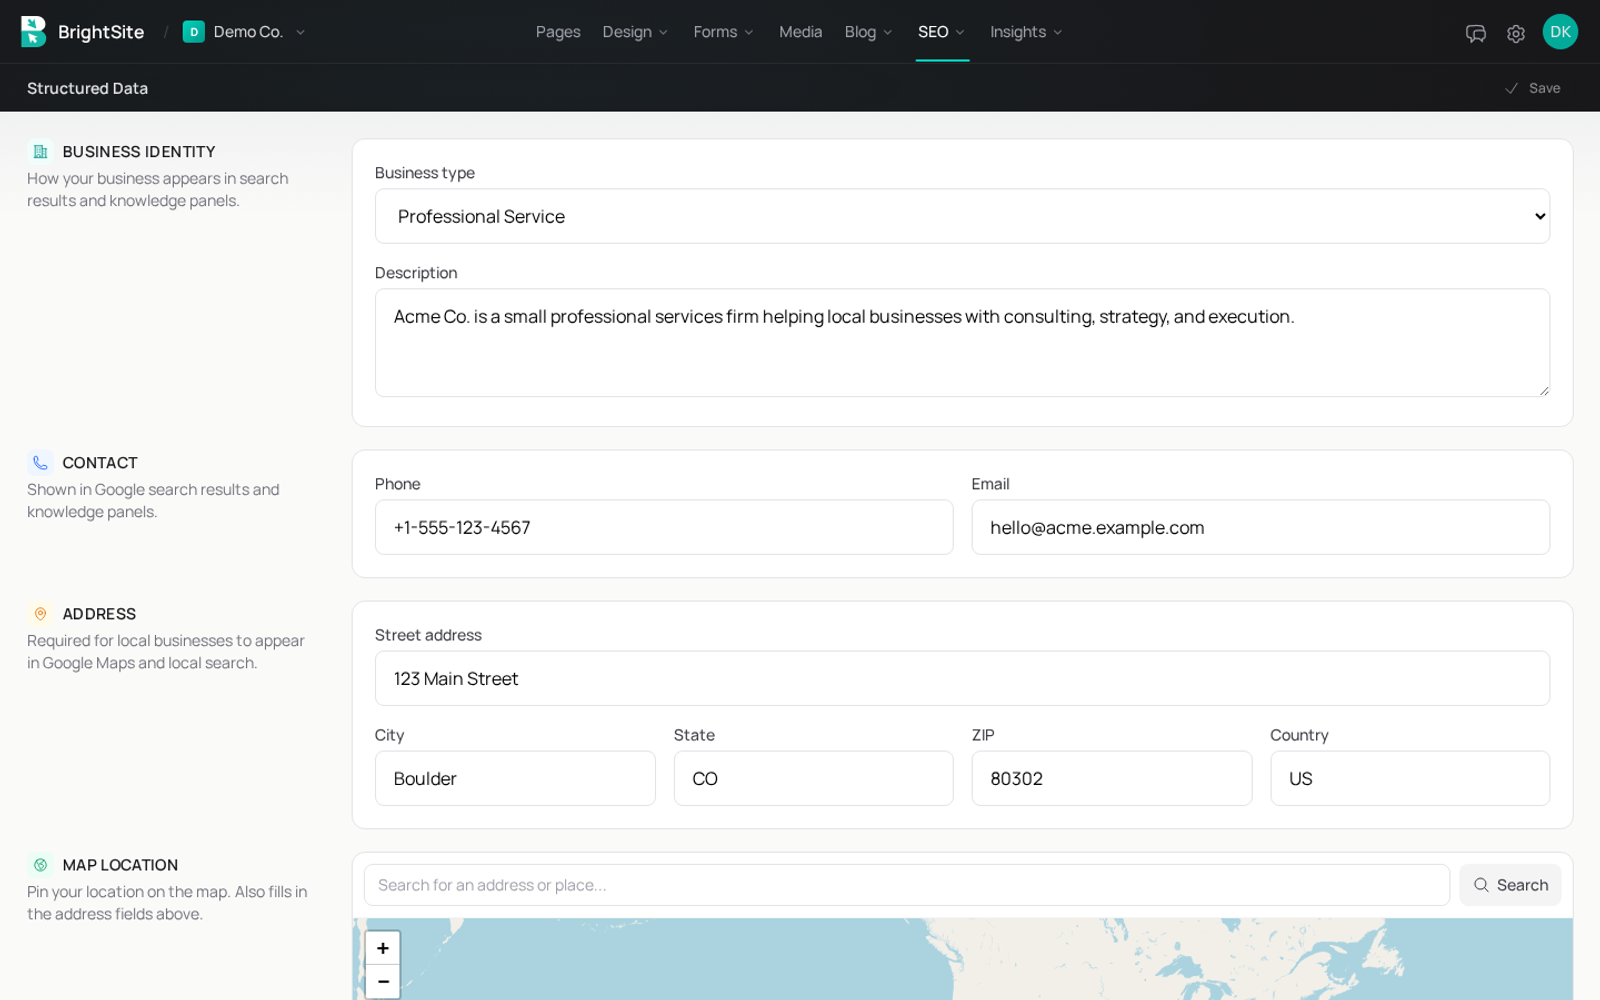Zoom out on the map
This screenshot has width=1600, height=1000.
tap(383, 982)
